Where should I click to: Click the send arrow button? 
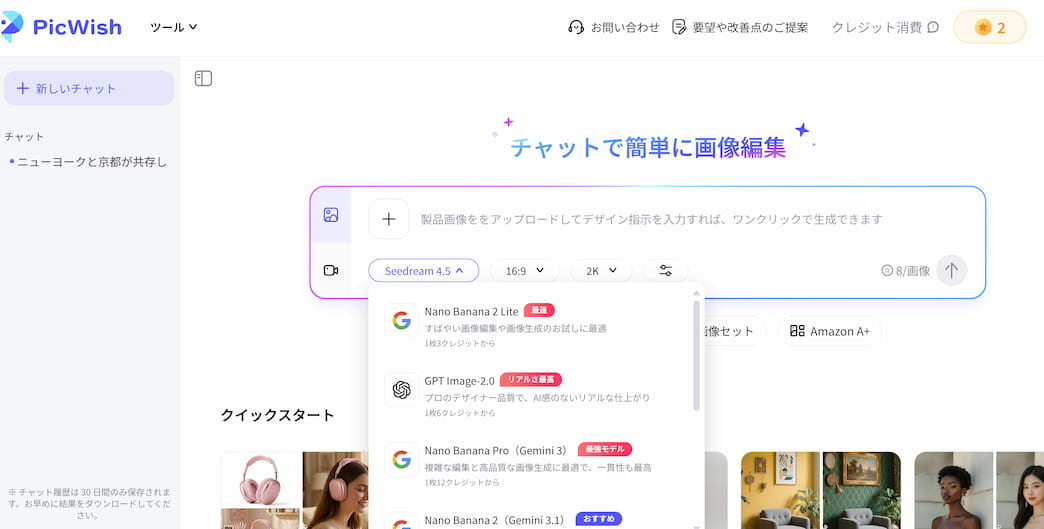click(951, 270)
